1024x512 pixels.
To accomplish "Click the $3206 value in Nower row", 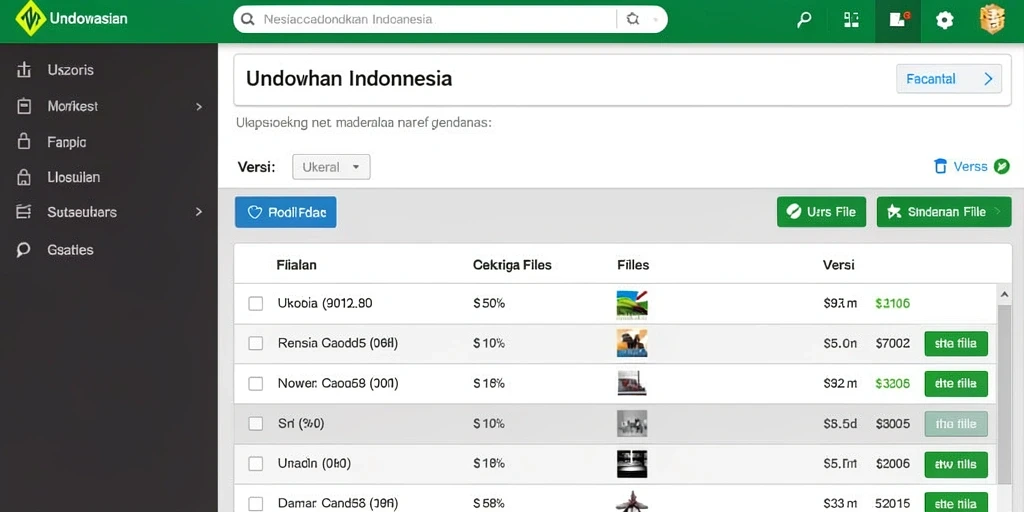I will pyautogui.click(x=892, y=384).
